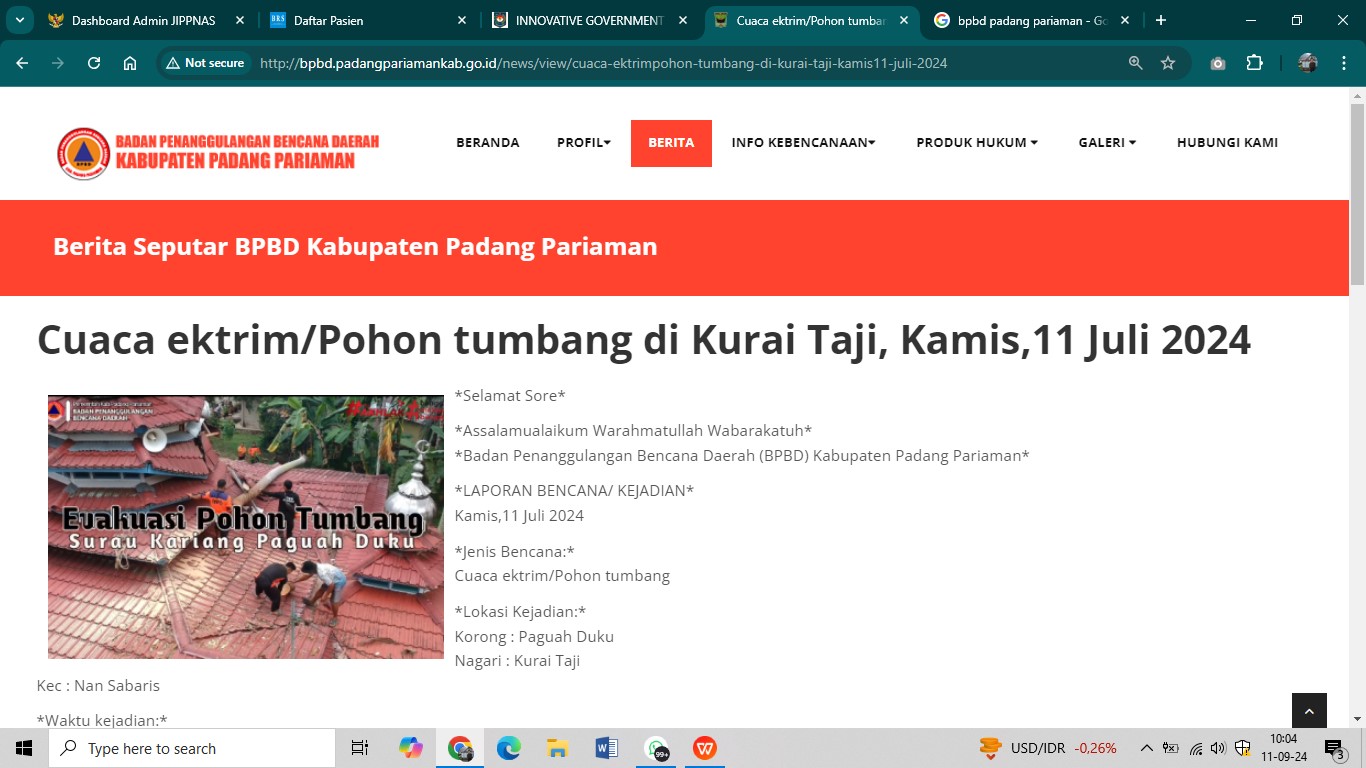Open the GALERI dropdown menu
The image size is (1366, 768).
[1107, 143]
